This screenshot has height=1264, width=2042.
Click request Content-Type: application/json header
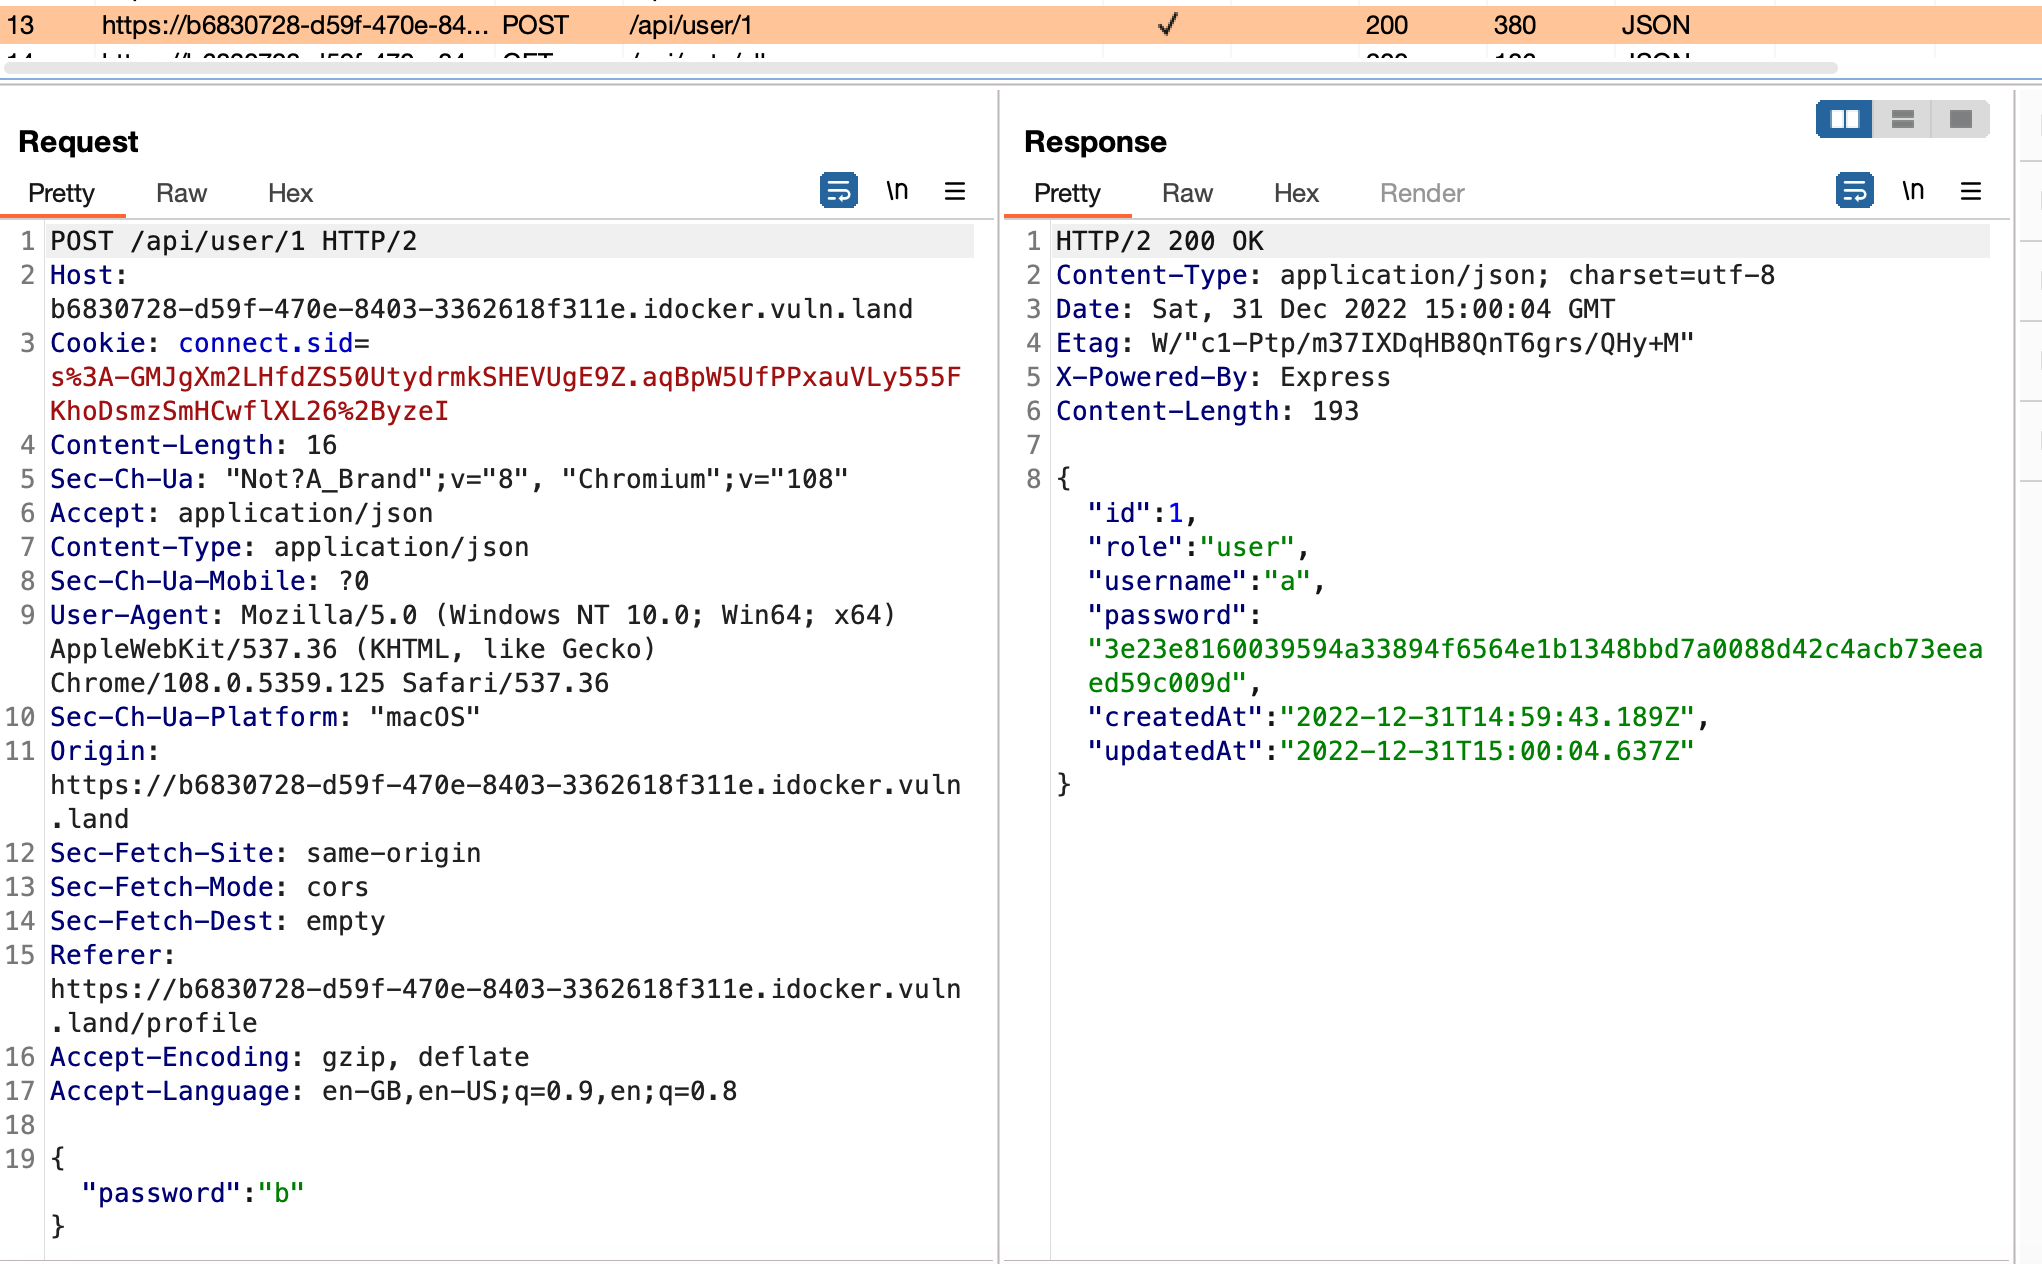pyautogui.click(x=289, y=547)
